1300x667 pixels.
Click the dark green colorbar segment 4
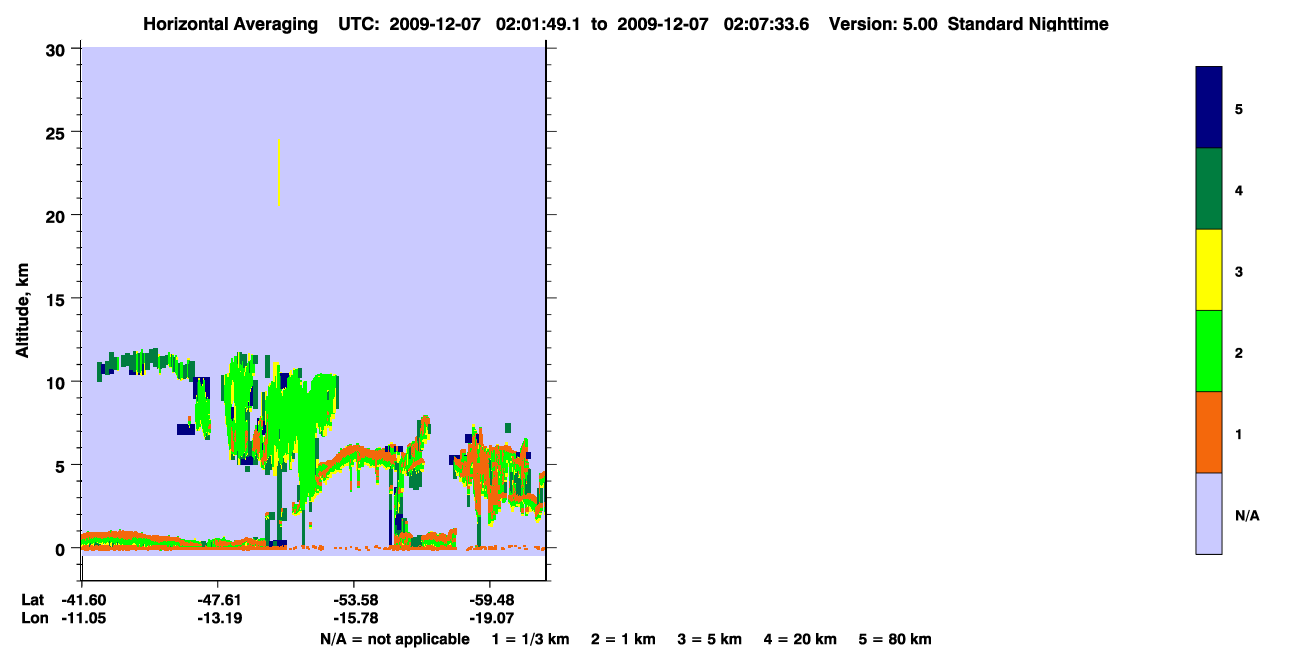pos(1209,189)
